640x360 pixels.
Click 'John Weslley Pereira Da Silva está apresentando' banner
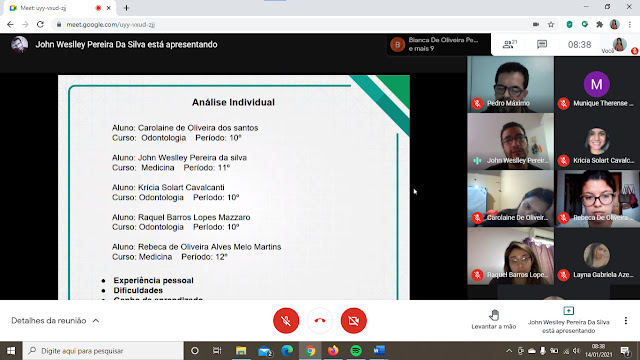(x=126, y=44)
